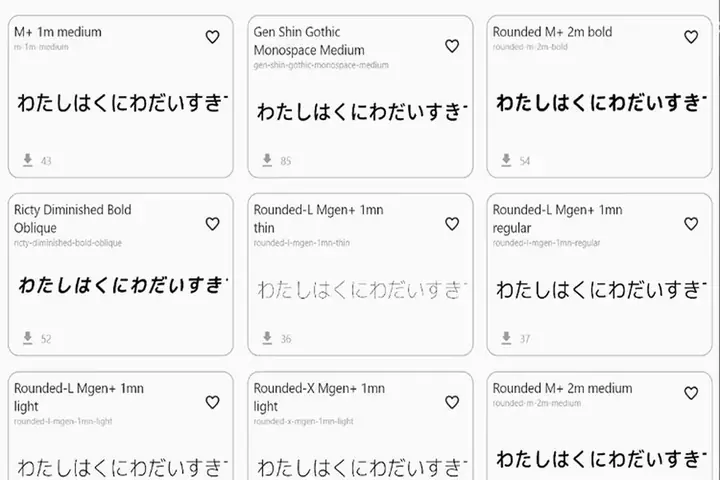Click the Ricty Diminished Bold Oblique preview text
Screen dimensions: 720x480
[x=123, y=285]
